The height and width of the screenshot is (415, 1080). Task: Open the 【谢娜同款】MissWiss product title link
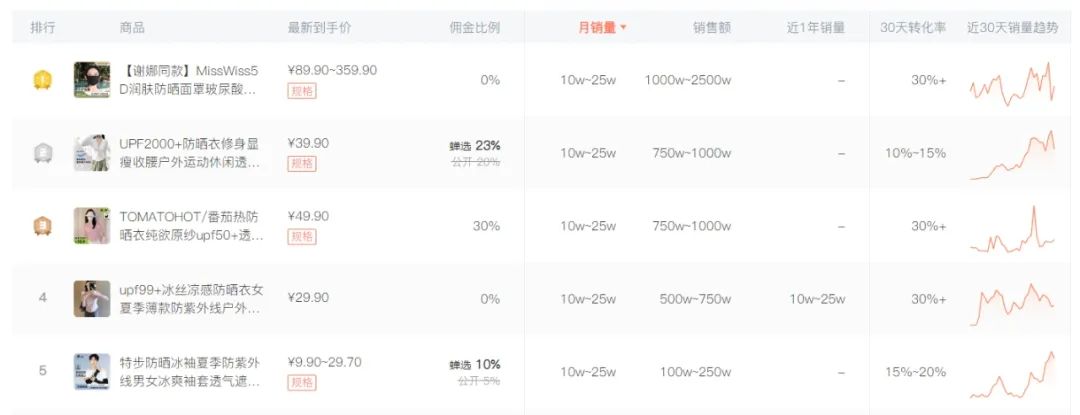pyautogui.click(x=188, y=80)
